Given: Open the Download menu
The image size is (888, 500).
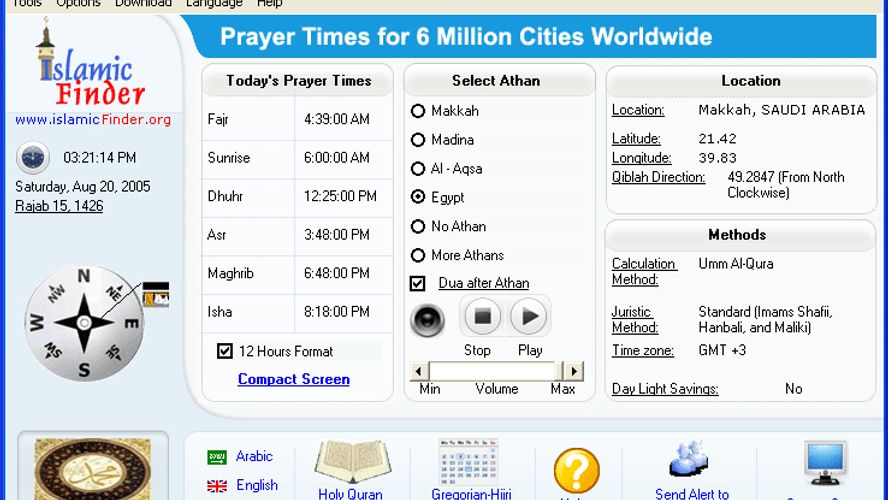Looking at the screenshot, I should [143, 3].
